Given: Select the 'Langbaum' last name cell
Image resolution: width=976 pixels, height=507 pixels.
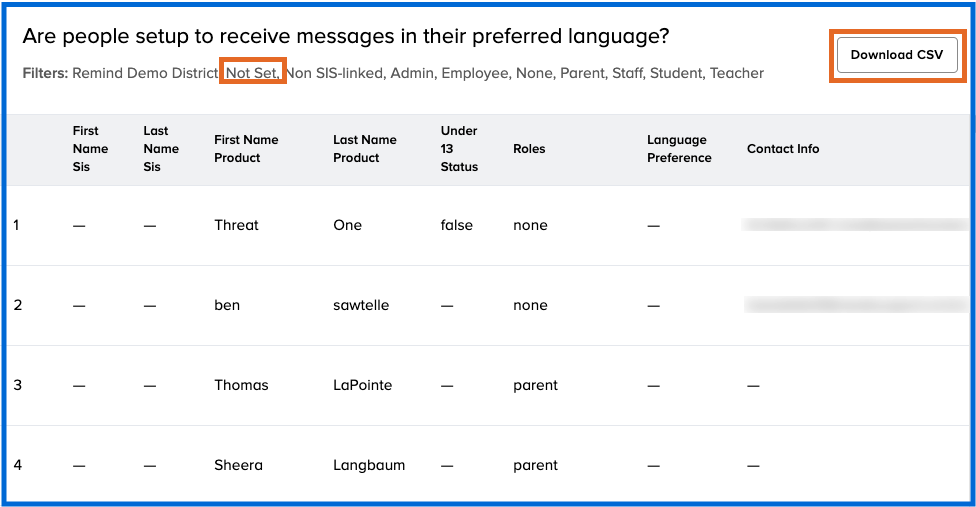Looking at the screenshot, I should click(x=369, y=465).
